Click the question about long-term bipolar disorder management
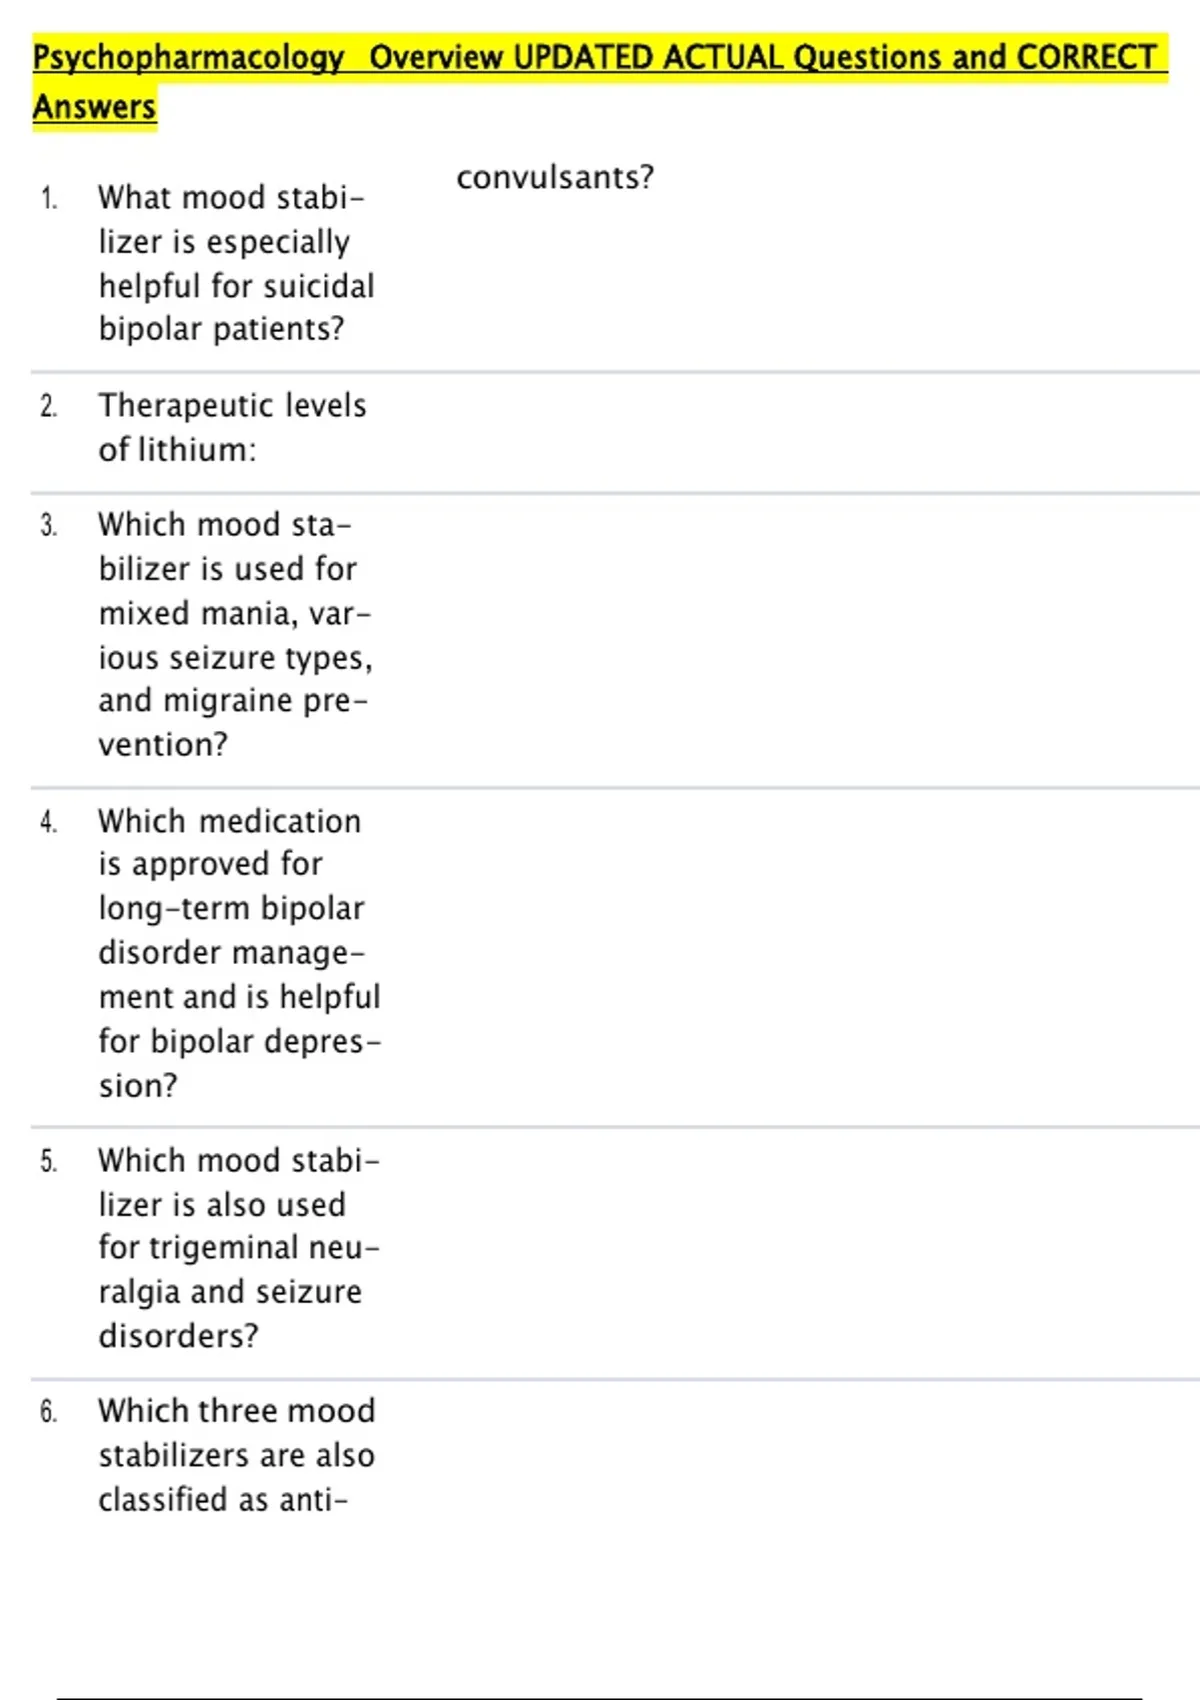The height and width of the screenshot is (1700, 1200). pyautogui.click(x=240, y=952)
